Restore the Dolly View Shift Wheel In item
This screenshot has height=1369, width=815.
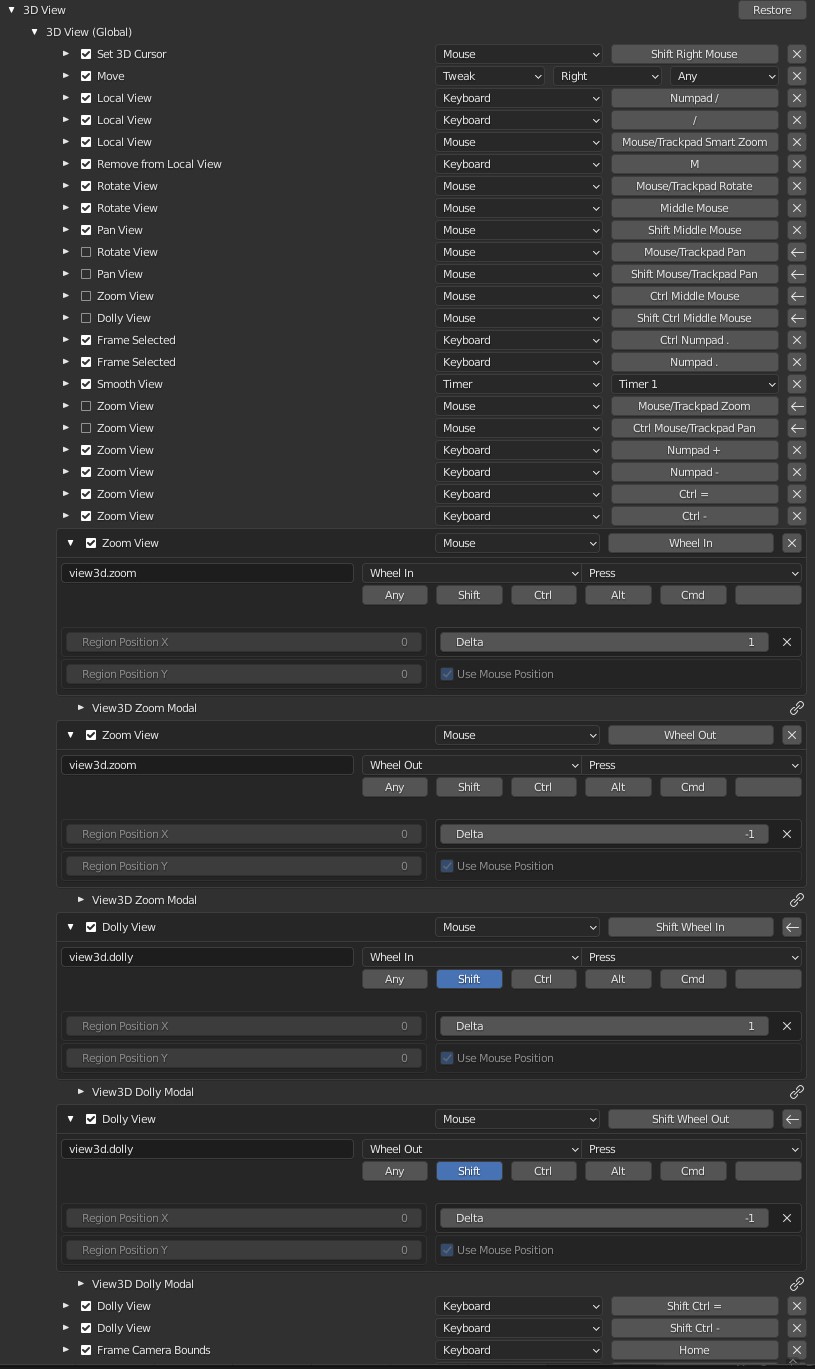[791, 927]
